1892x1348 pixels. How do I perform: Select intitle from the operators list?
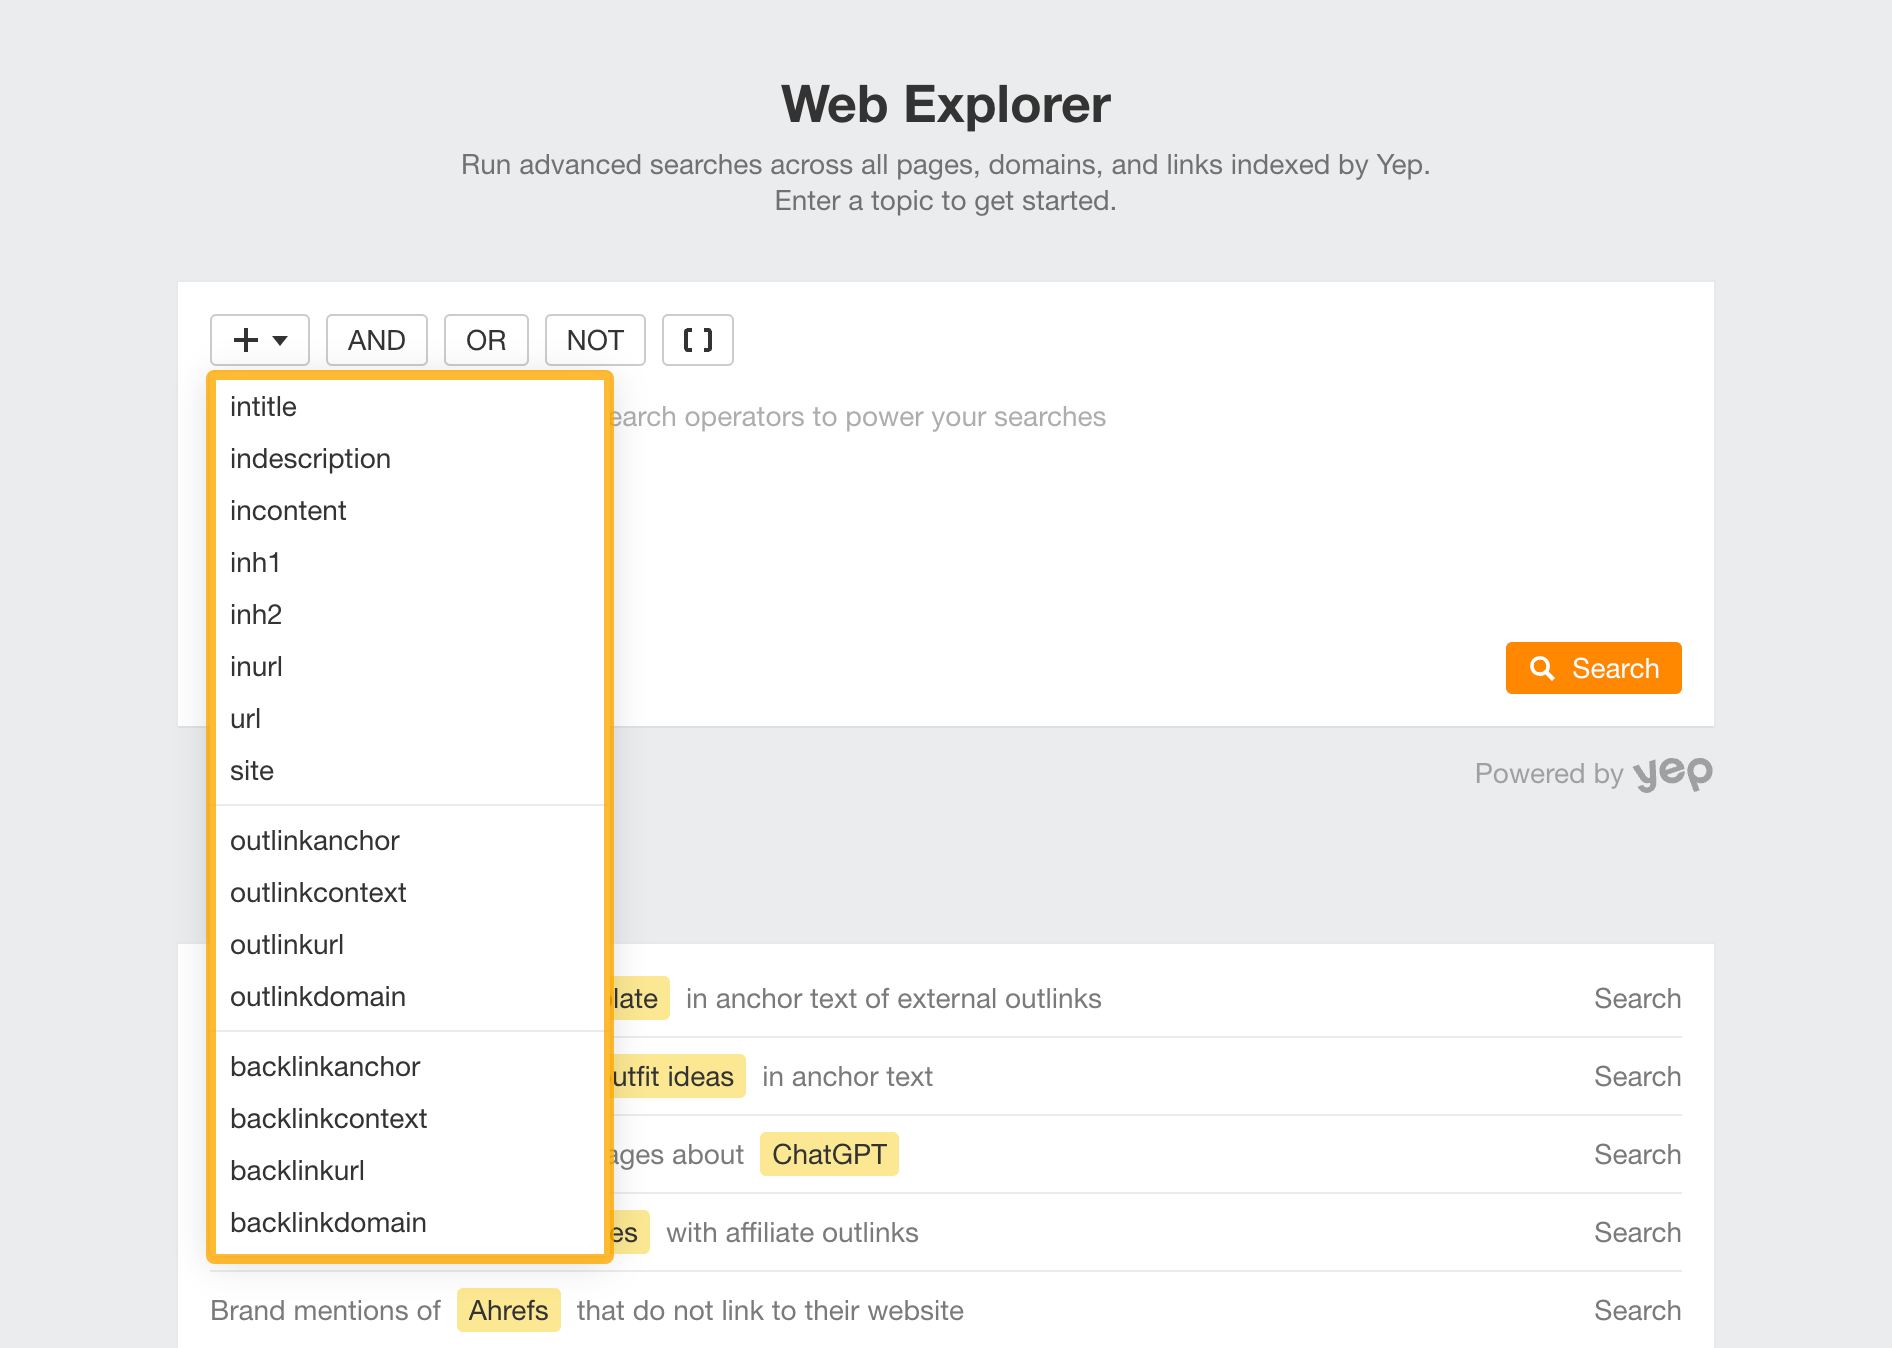pos(263,406)
